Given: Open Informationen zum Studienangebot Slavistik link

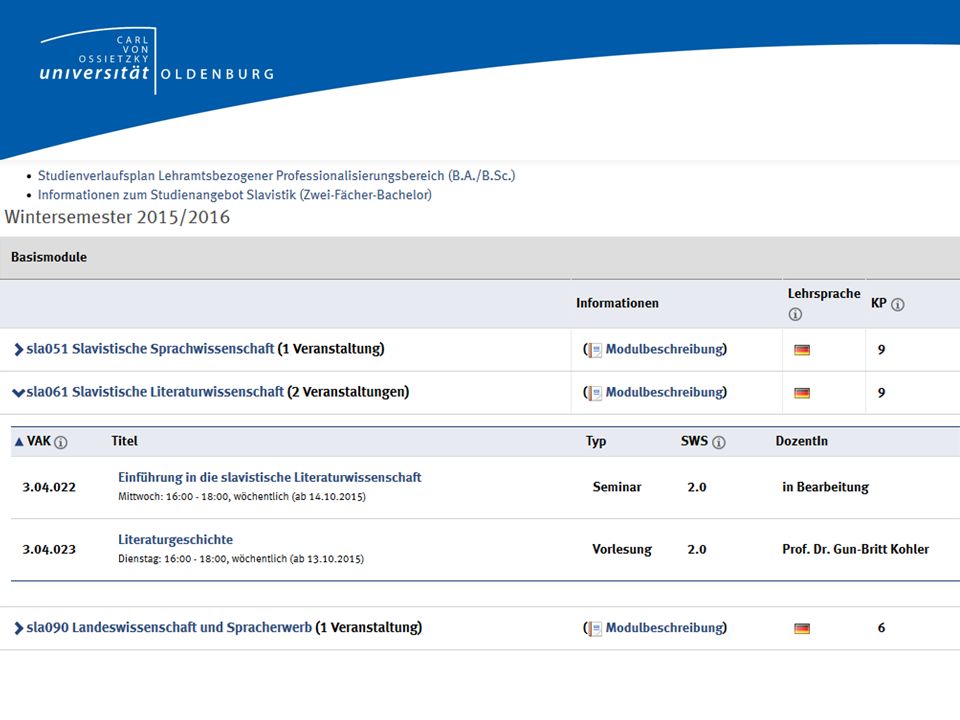Looking at the screenshot, I should [x=234, y=195].
